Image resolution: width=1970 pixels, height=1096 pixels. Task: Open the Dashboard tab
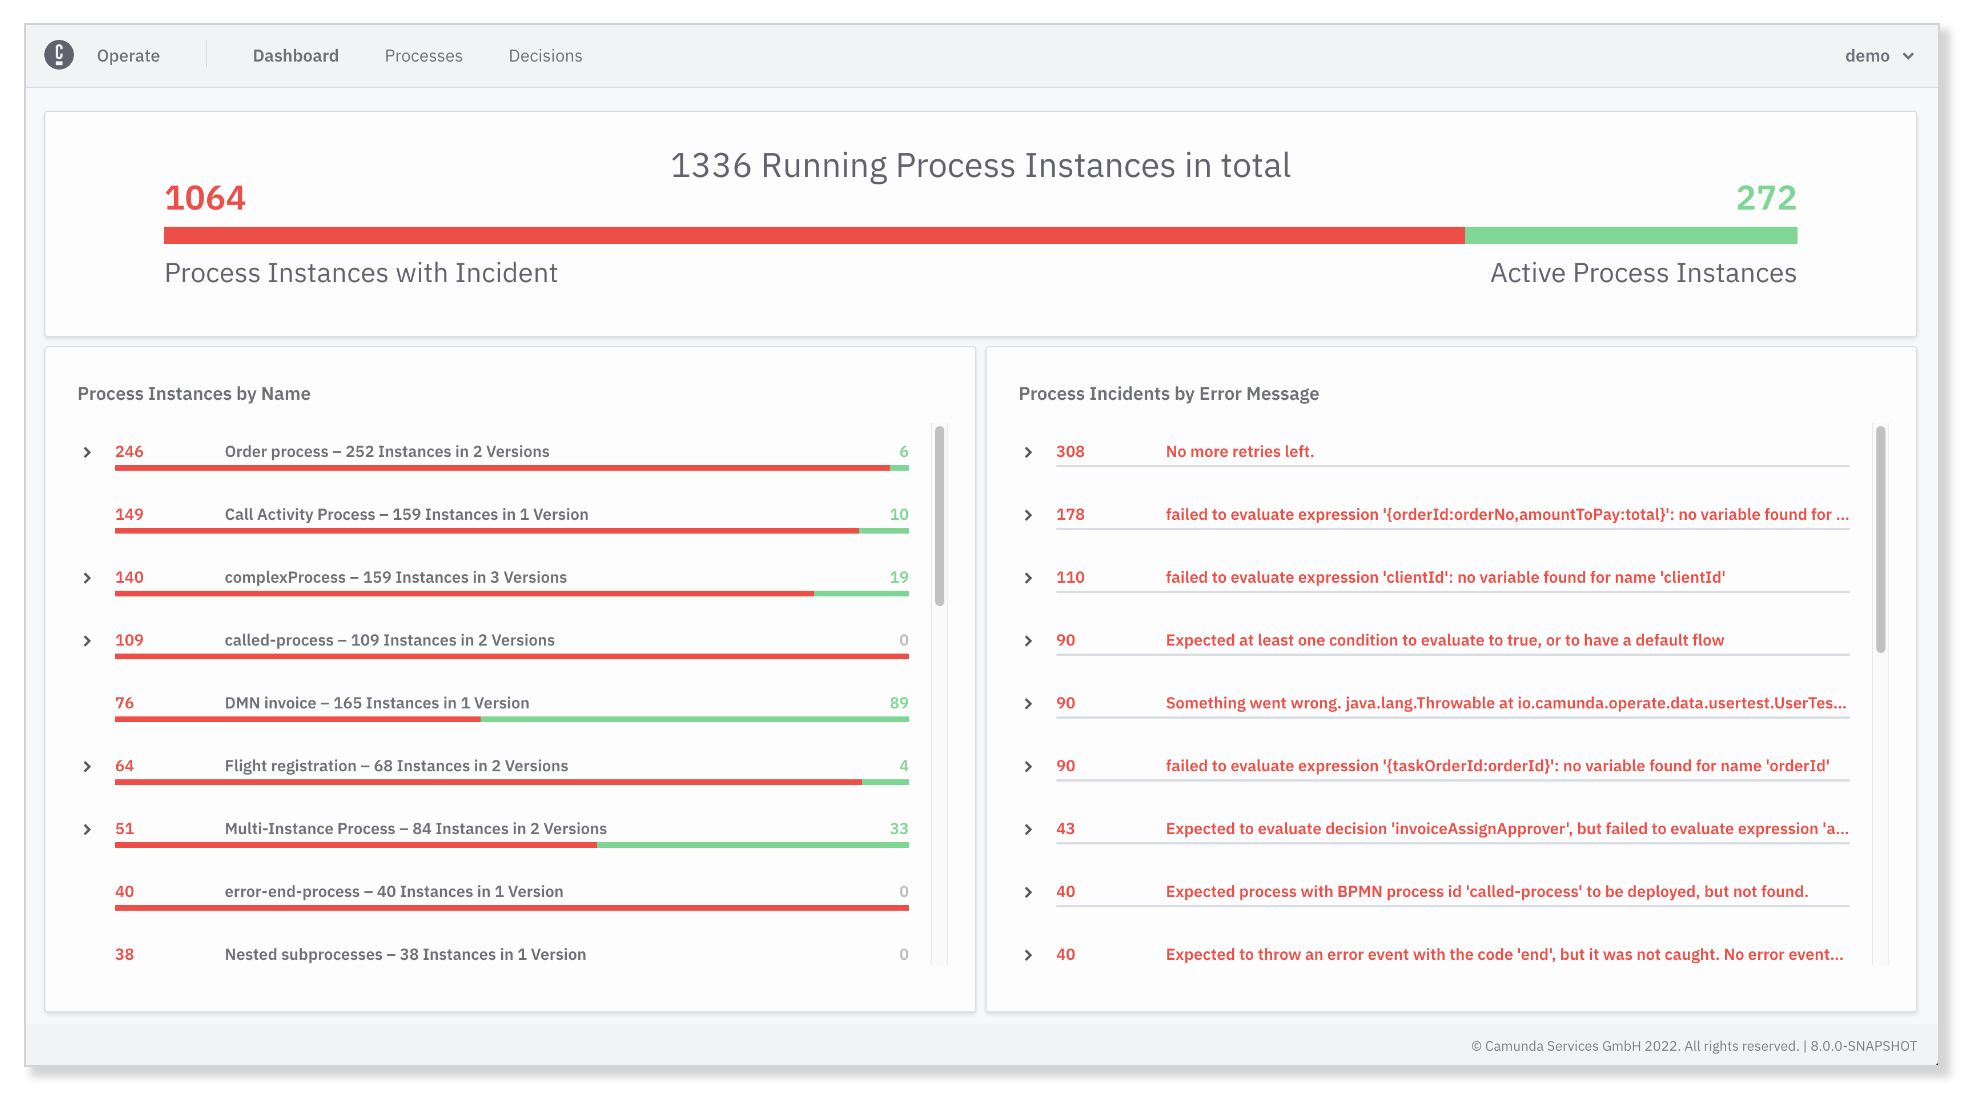point(295,56)
